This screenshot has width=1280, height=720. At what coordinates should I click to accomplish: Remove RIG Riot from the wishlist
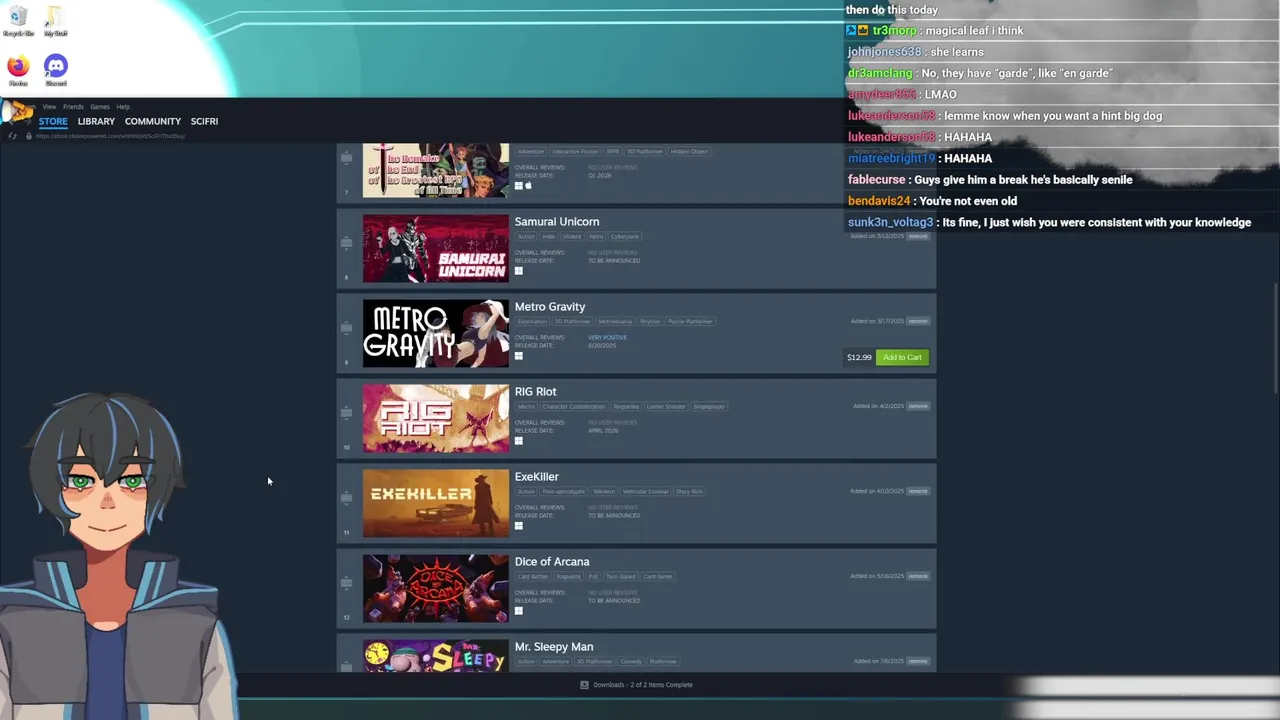(x=918, y=406)
